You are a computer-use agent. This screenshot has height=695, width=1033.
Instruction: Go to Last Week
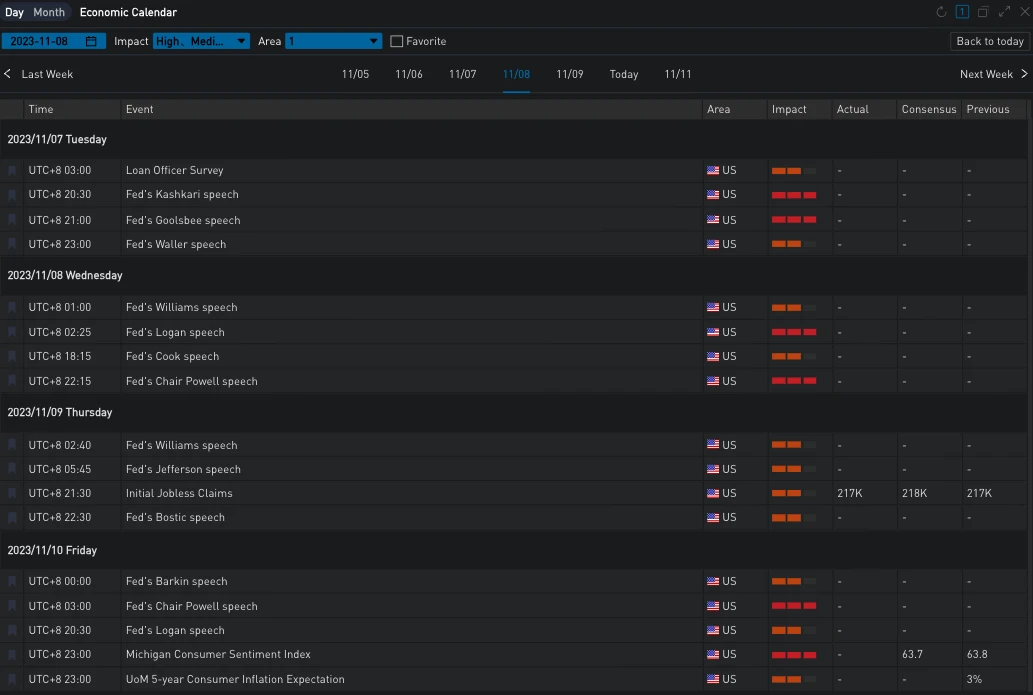tap(39, 74)
